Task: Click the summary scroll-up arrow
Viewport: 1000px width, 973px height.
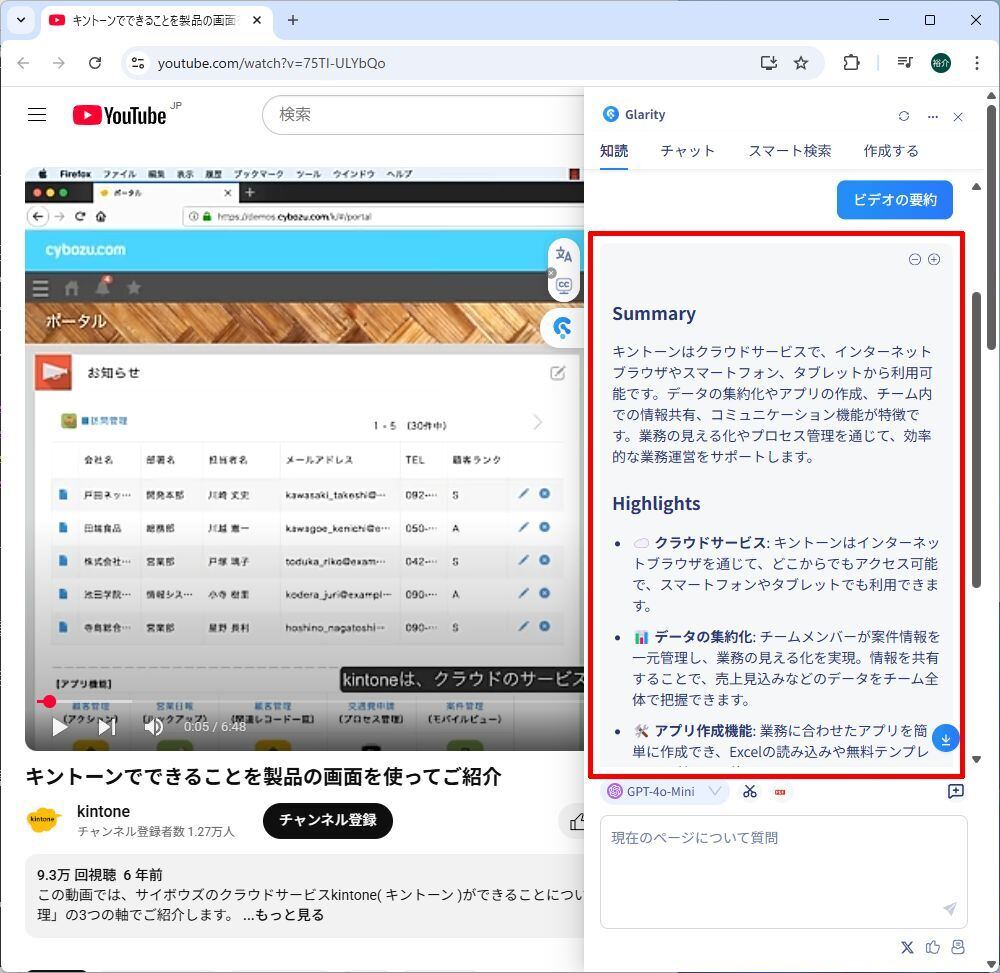Action: point(976,187)
